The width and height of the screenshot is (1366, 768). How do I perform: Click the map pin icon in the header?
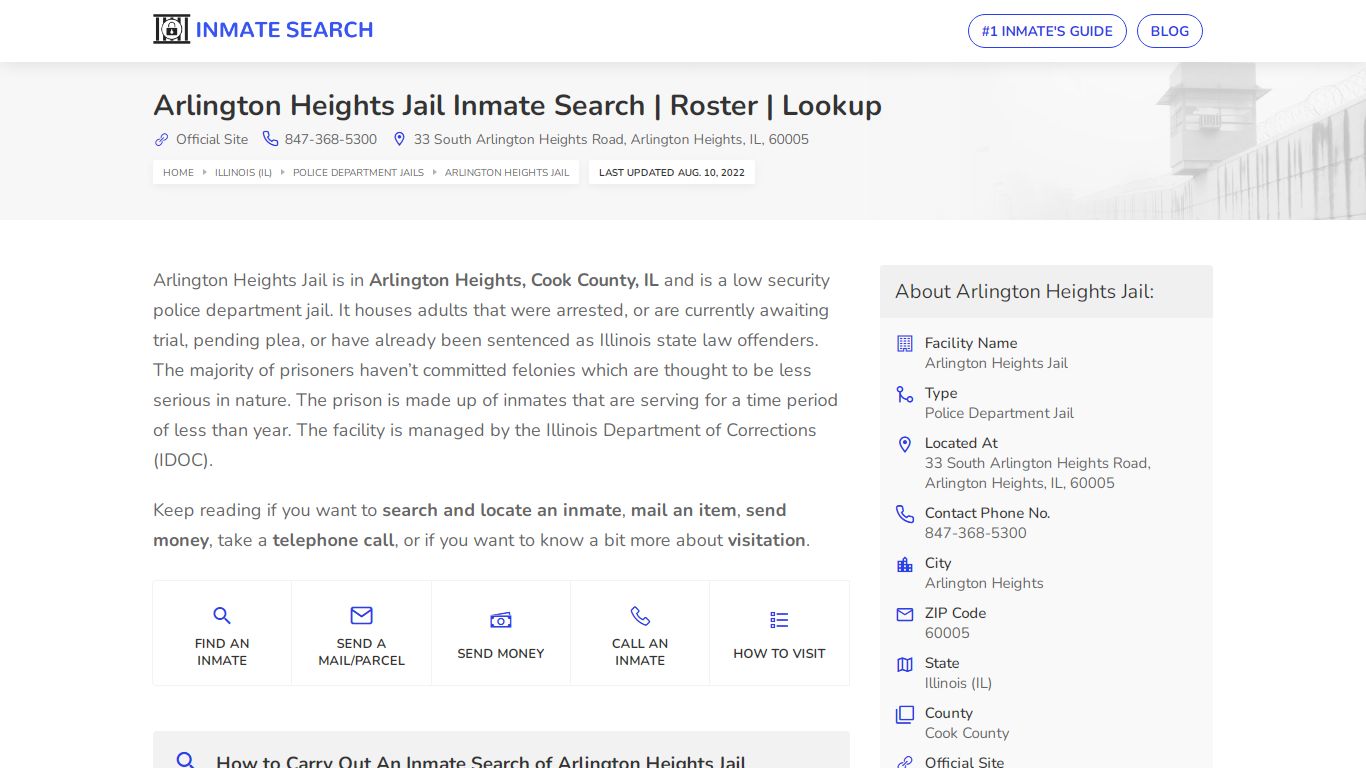click(x=399, y=139)
